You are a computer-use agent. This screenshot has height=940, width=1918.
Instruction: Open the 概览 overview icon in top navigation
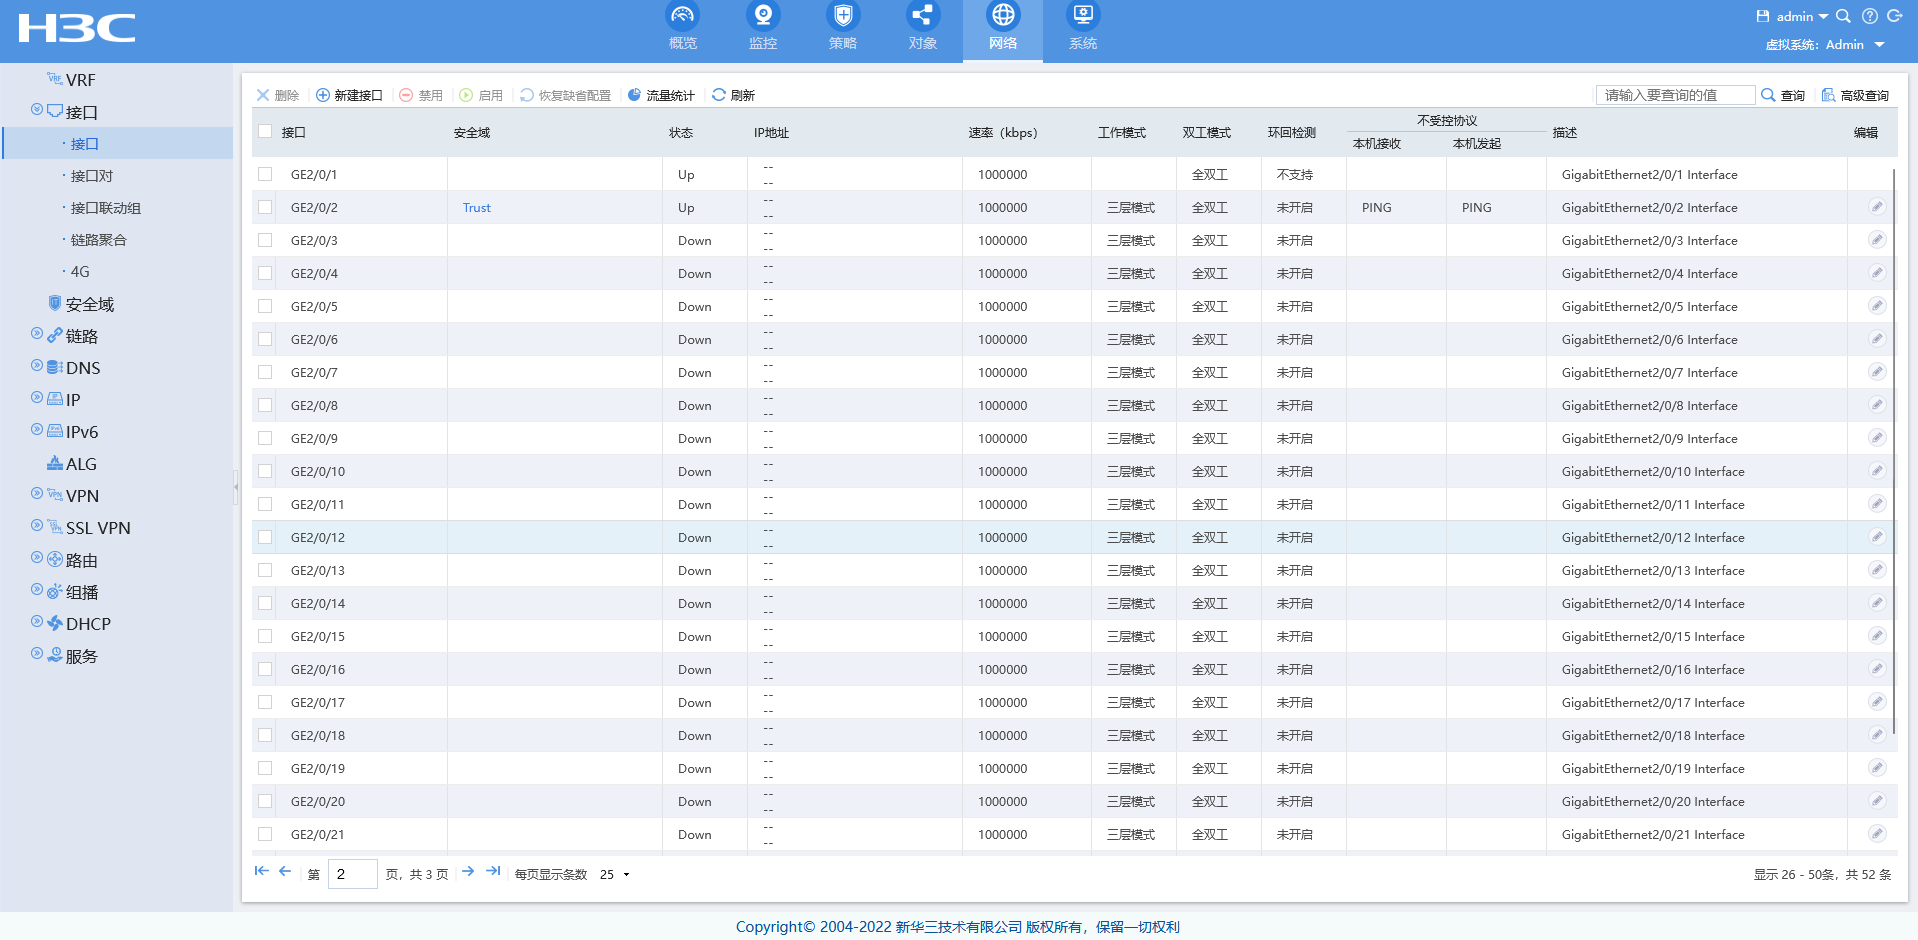click(x=682, y=17)
